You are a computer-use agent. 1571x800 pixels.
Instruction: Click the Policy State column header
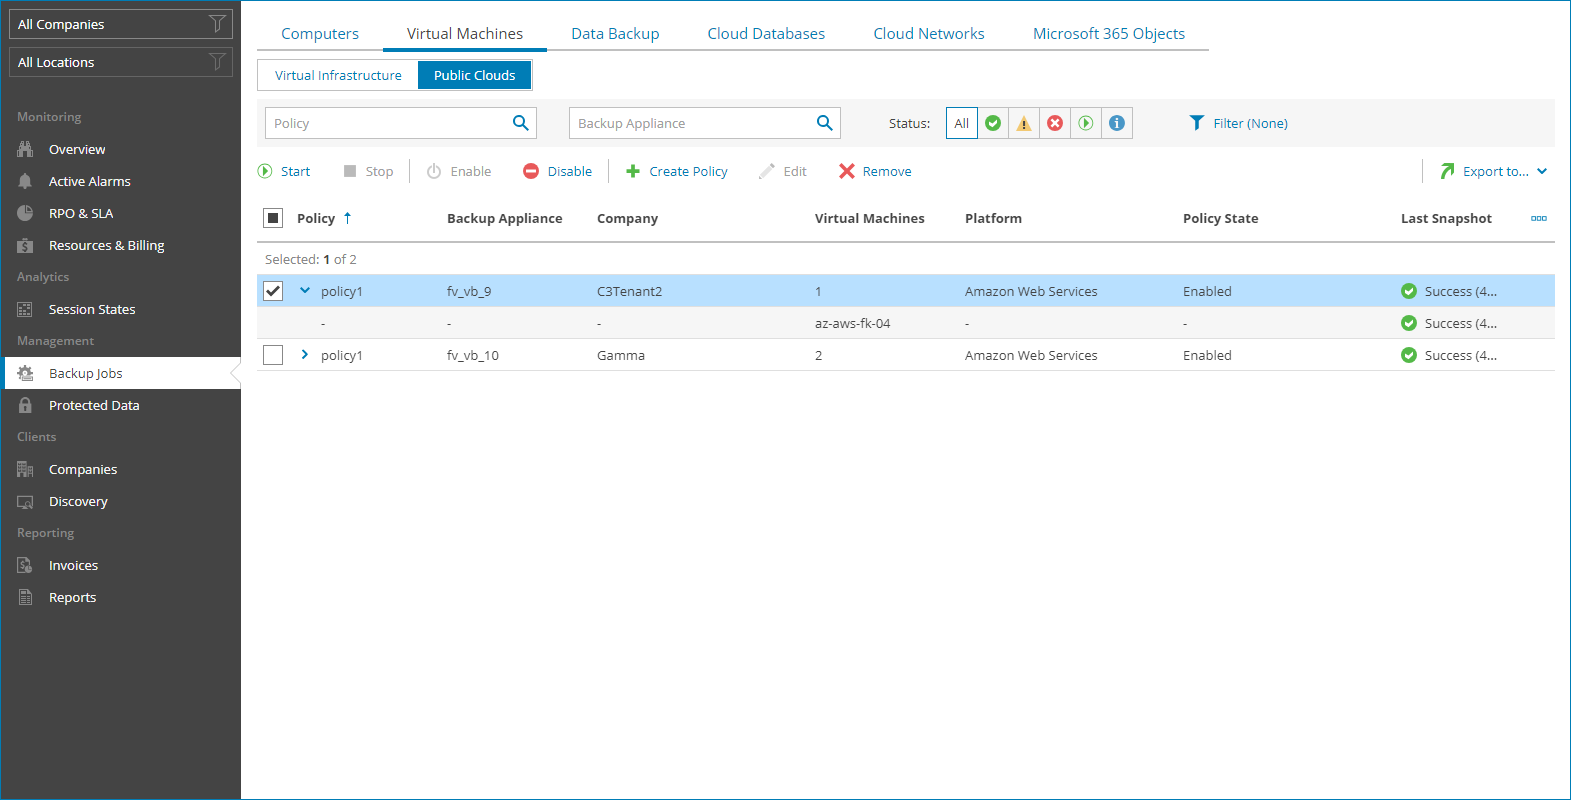tap(1220, 218)
